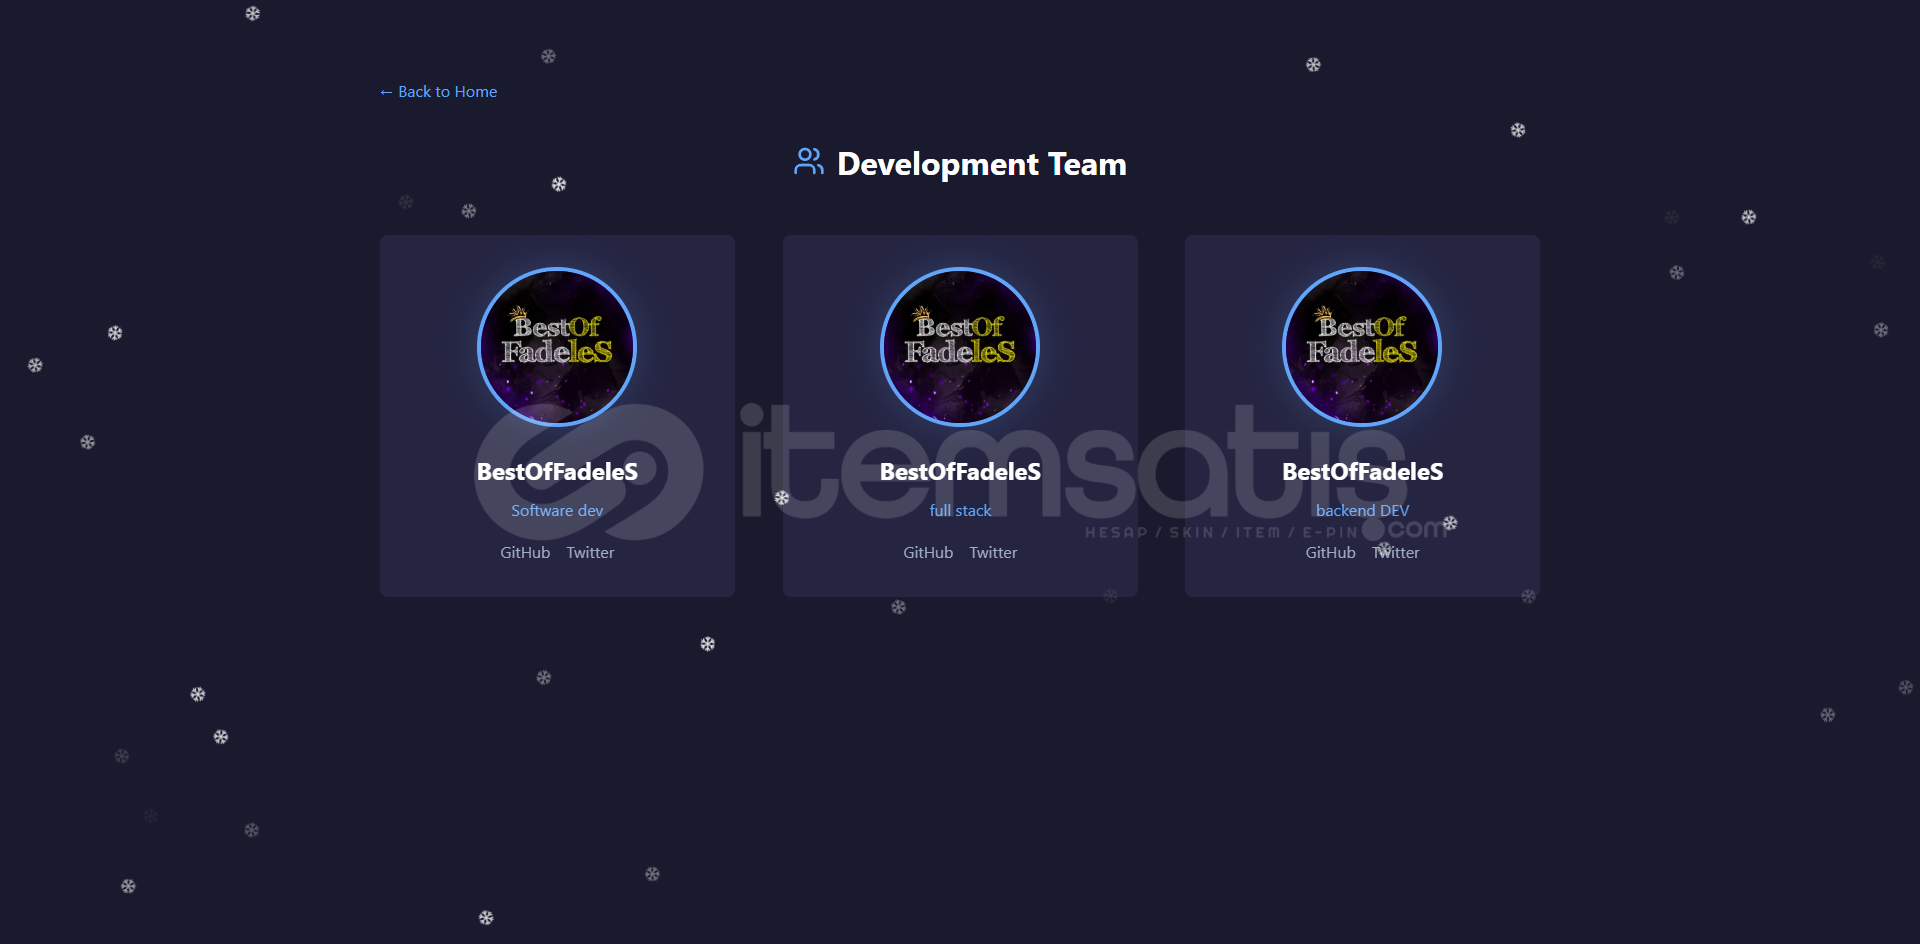Visit the full stack member's Twitter
1920x944 pixels.
coord(993,553)
